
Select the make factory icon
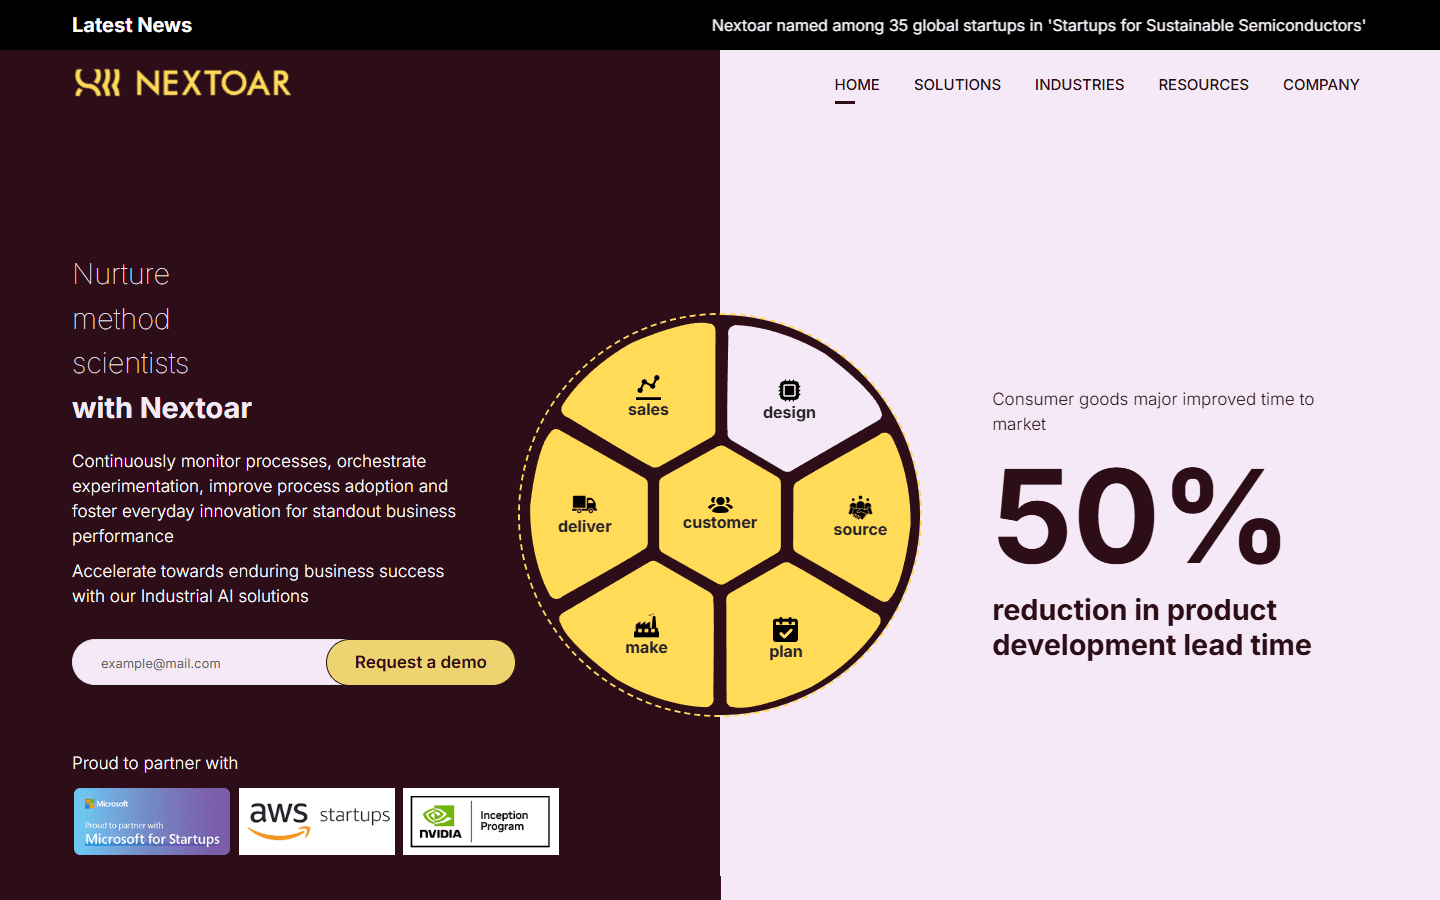(x=647, y=626)
